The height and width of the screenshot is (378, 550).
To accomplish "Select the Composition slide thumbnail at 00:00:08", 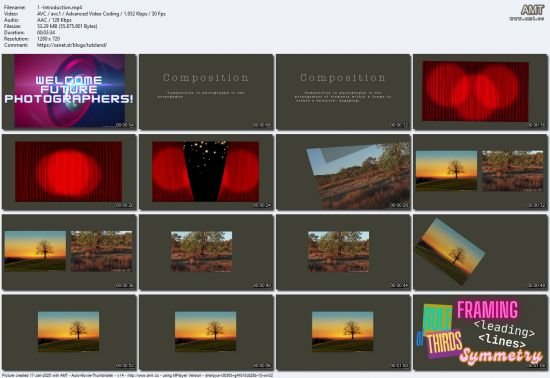I will point(206,92).
